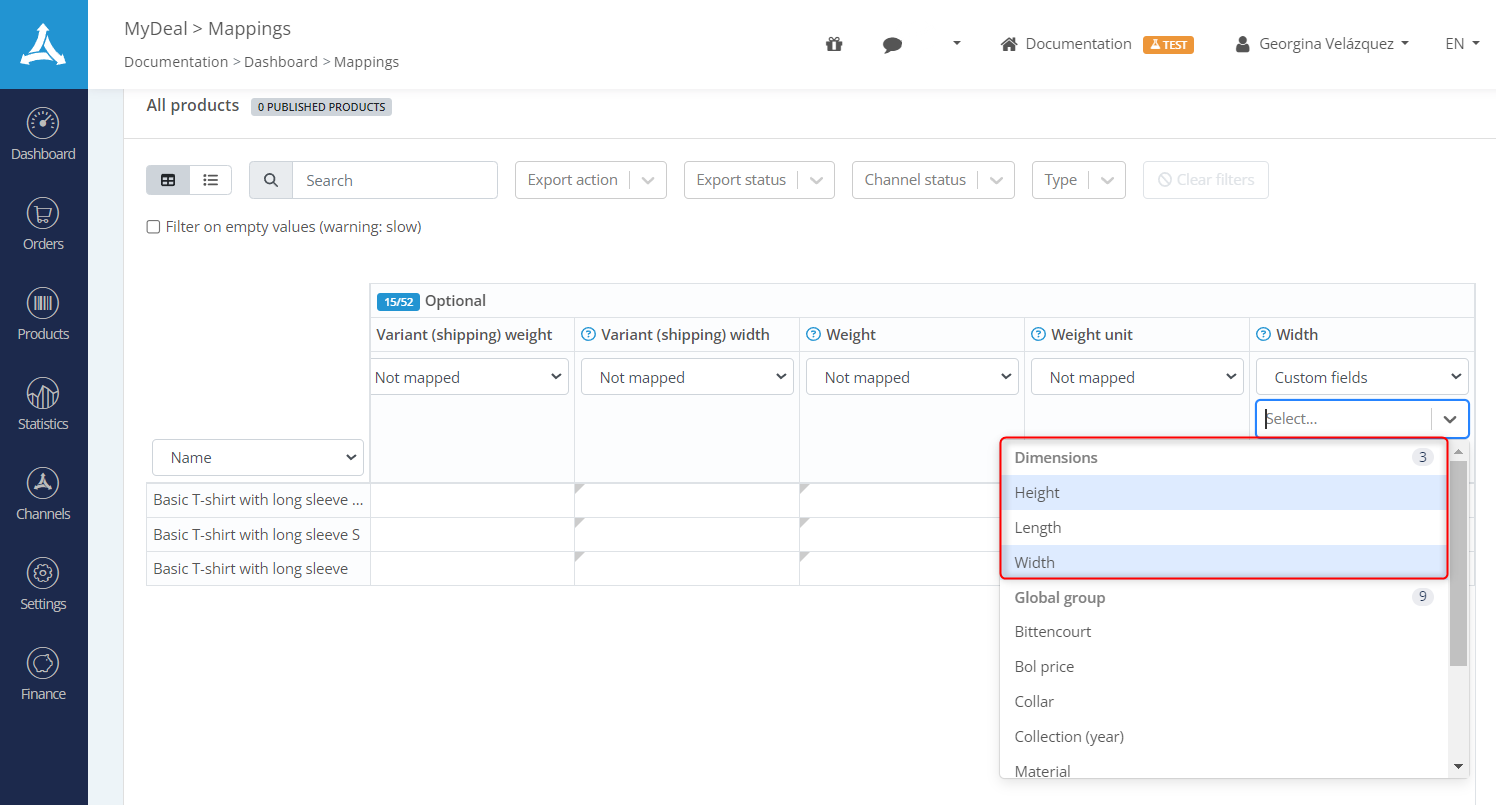Expand the Export action dropdown
Image resolution: width=1496 pixels, height=805 pixels.
[x=590, y=180]
